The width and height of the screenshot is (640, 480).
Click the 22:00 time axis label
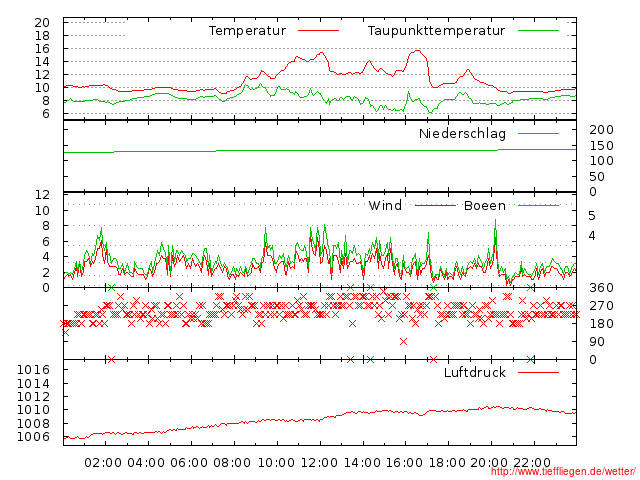(x=532, y=463)
